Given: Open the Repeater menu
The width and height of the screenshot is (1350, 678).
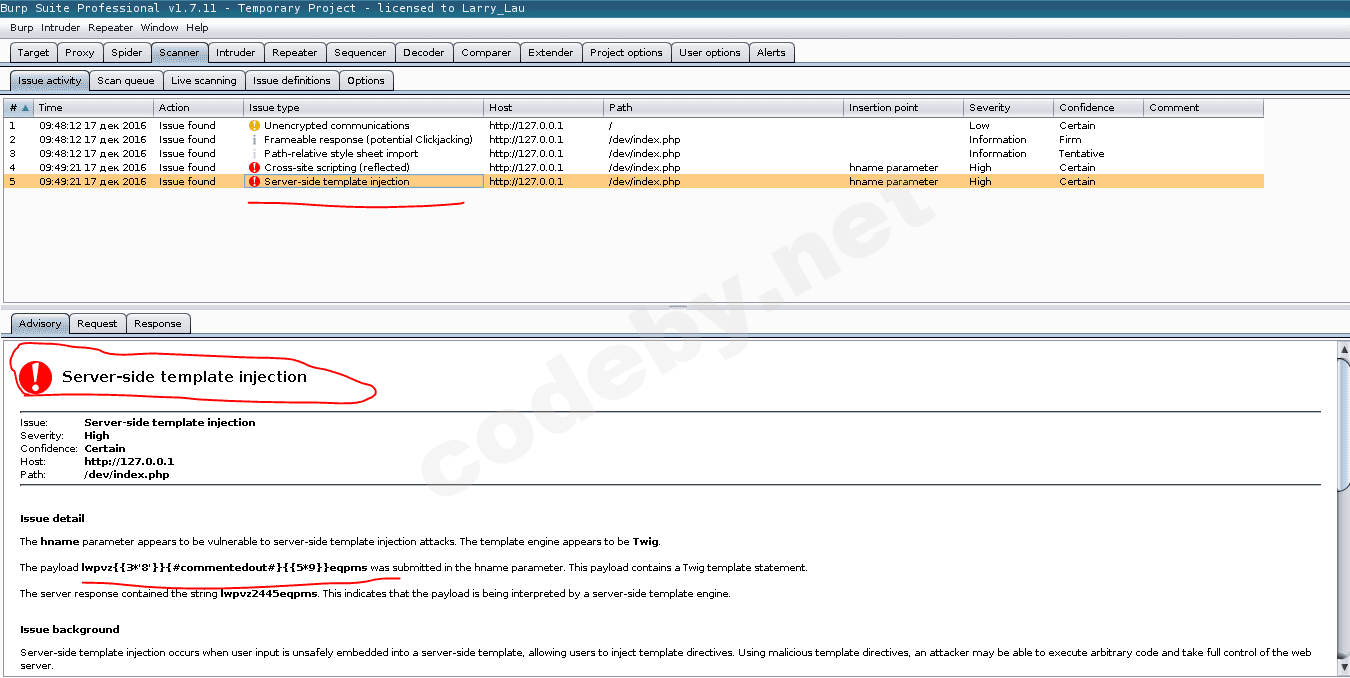Looking at the screenshot, I should pyautogui.click(x=110, y=28).
